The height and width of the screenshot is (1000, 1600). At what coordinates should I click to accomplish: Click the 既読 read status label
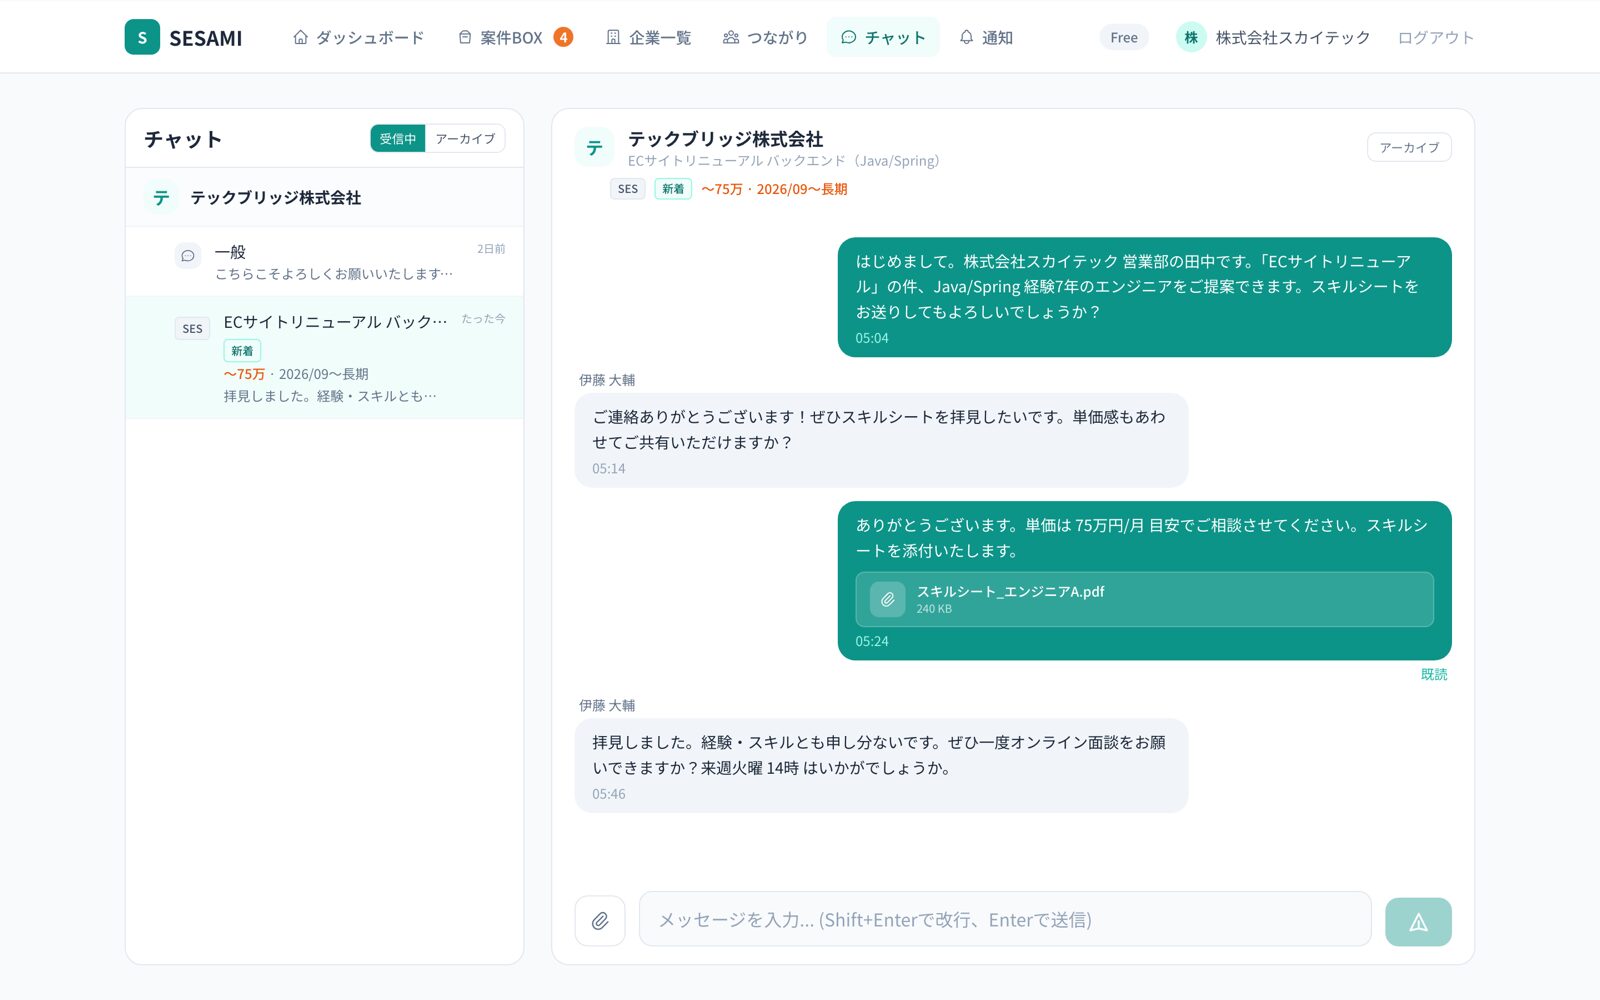point(1434,674)
